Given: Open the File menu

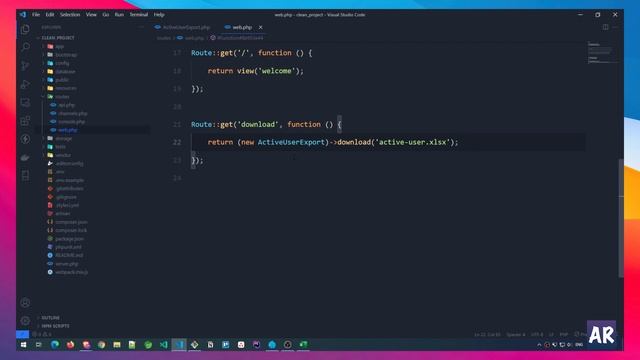Looking at the screenshot, I should [36, 14].
